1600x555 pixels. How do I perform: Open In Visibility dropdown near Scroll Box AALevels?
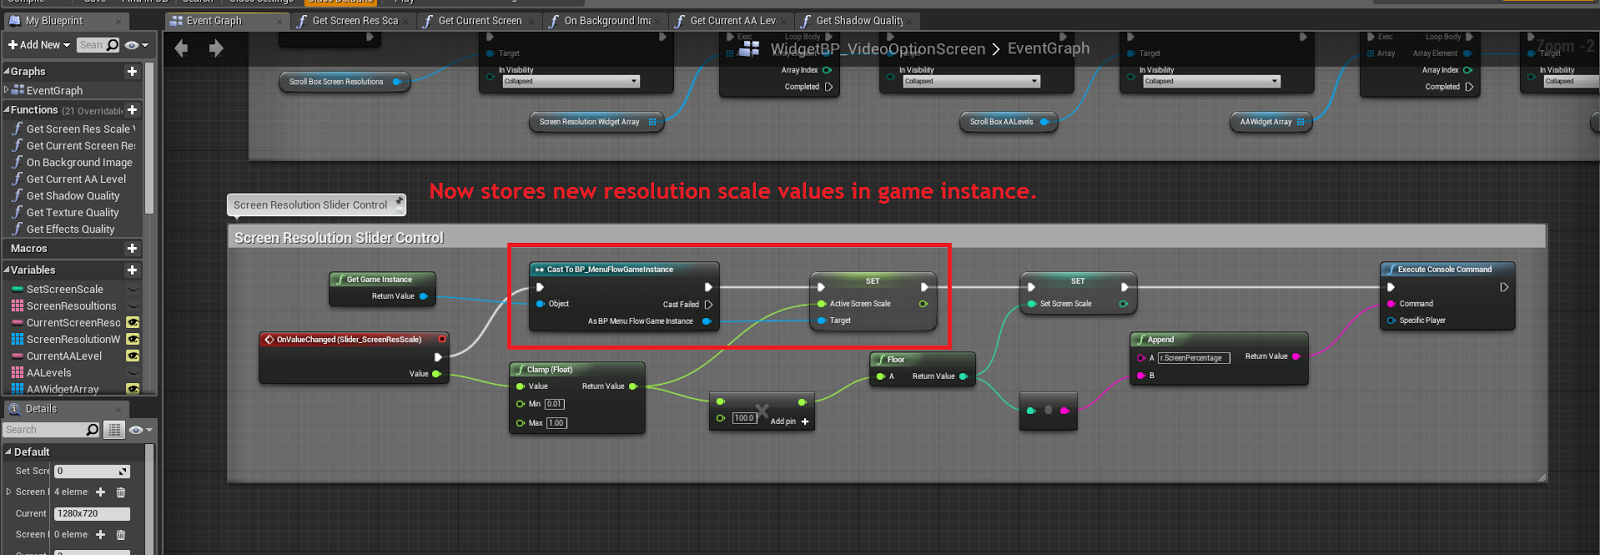[x=971, y=81]
